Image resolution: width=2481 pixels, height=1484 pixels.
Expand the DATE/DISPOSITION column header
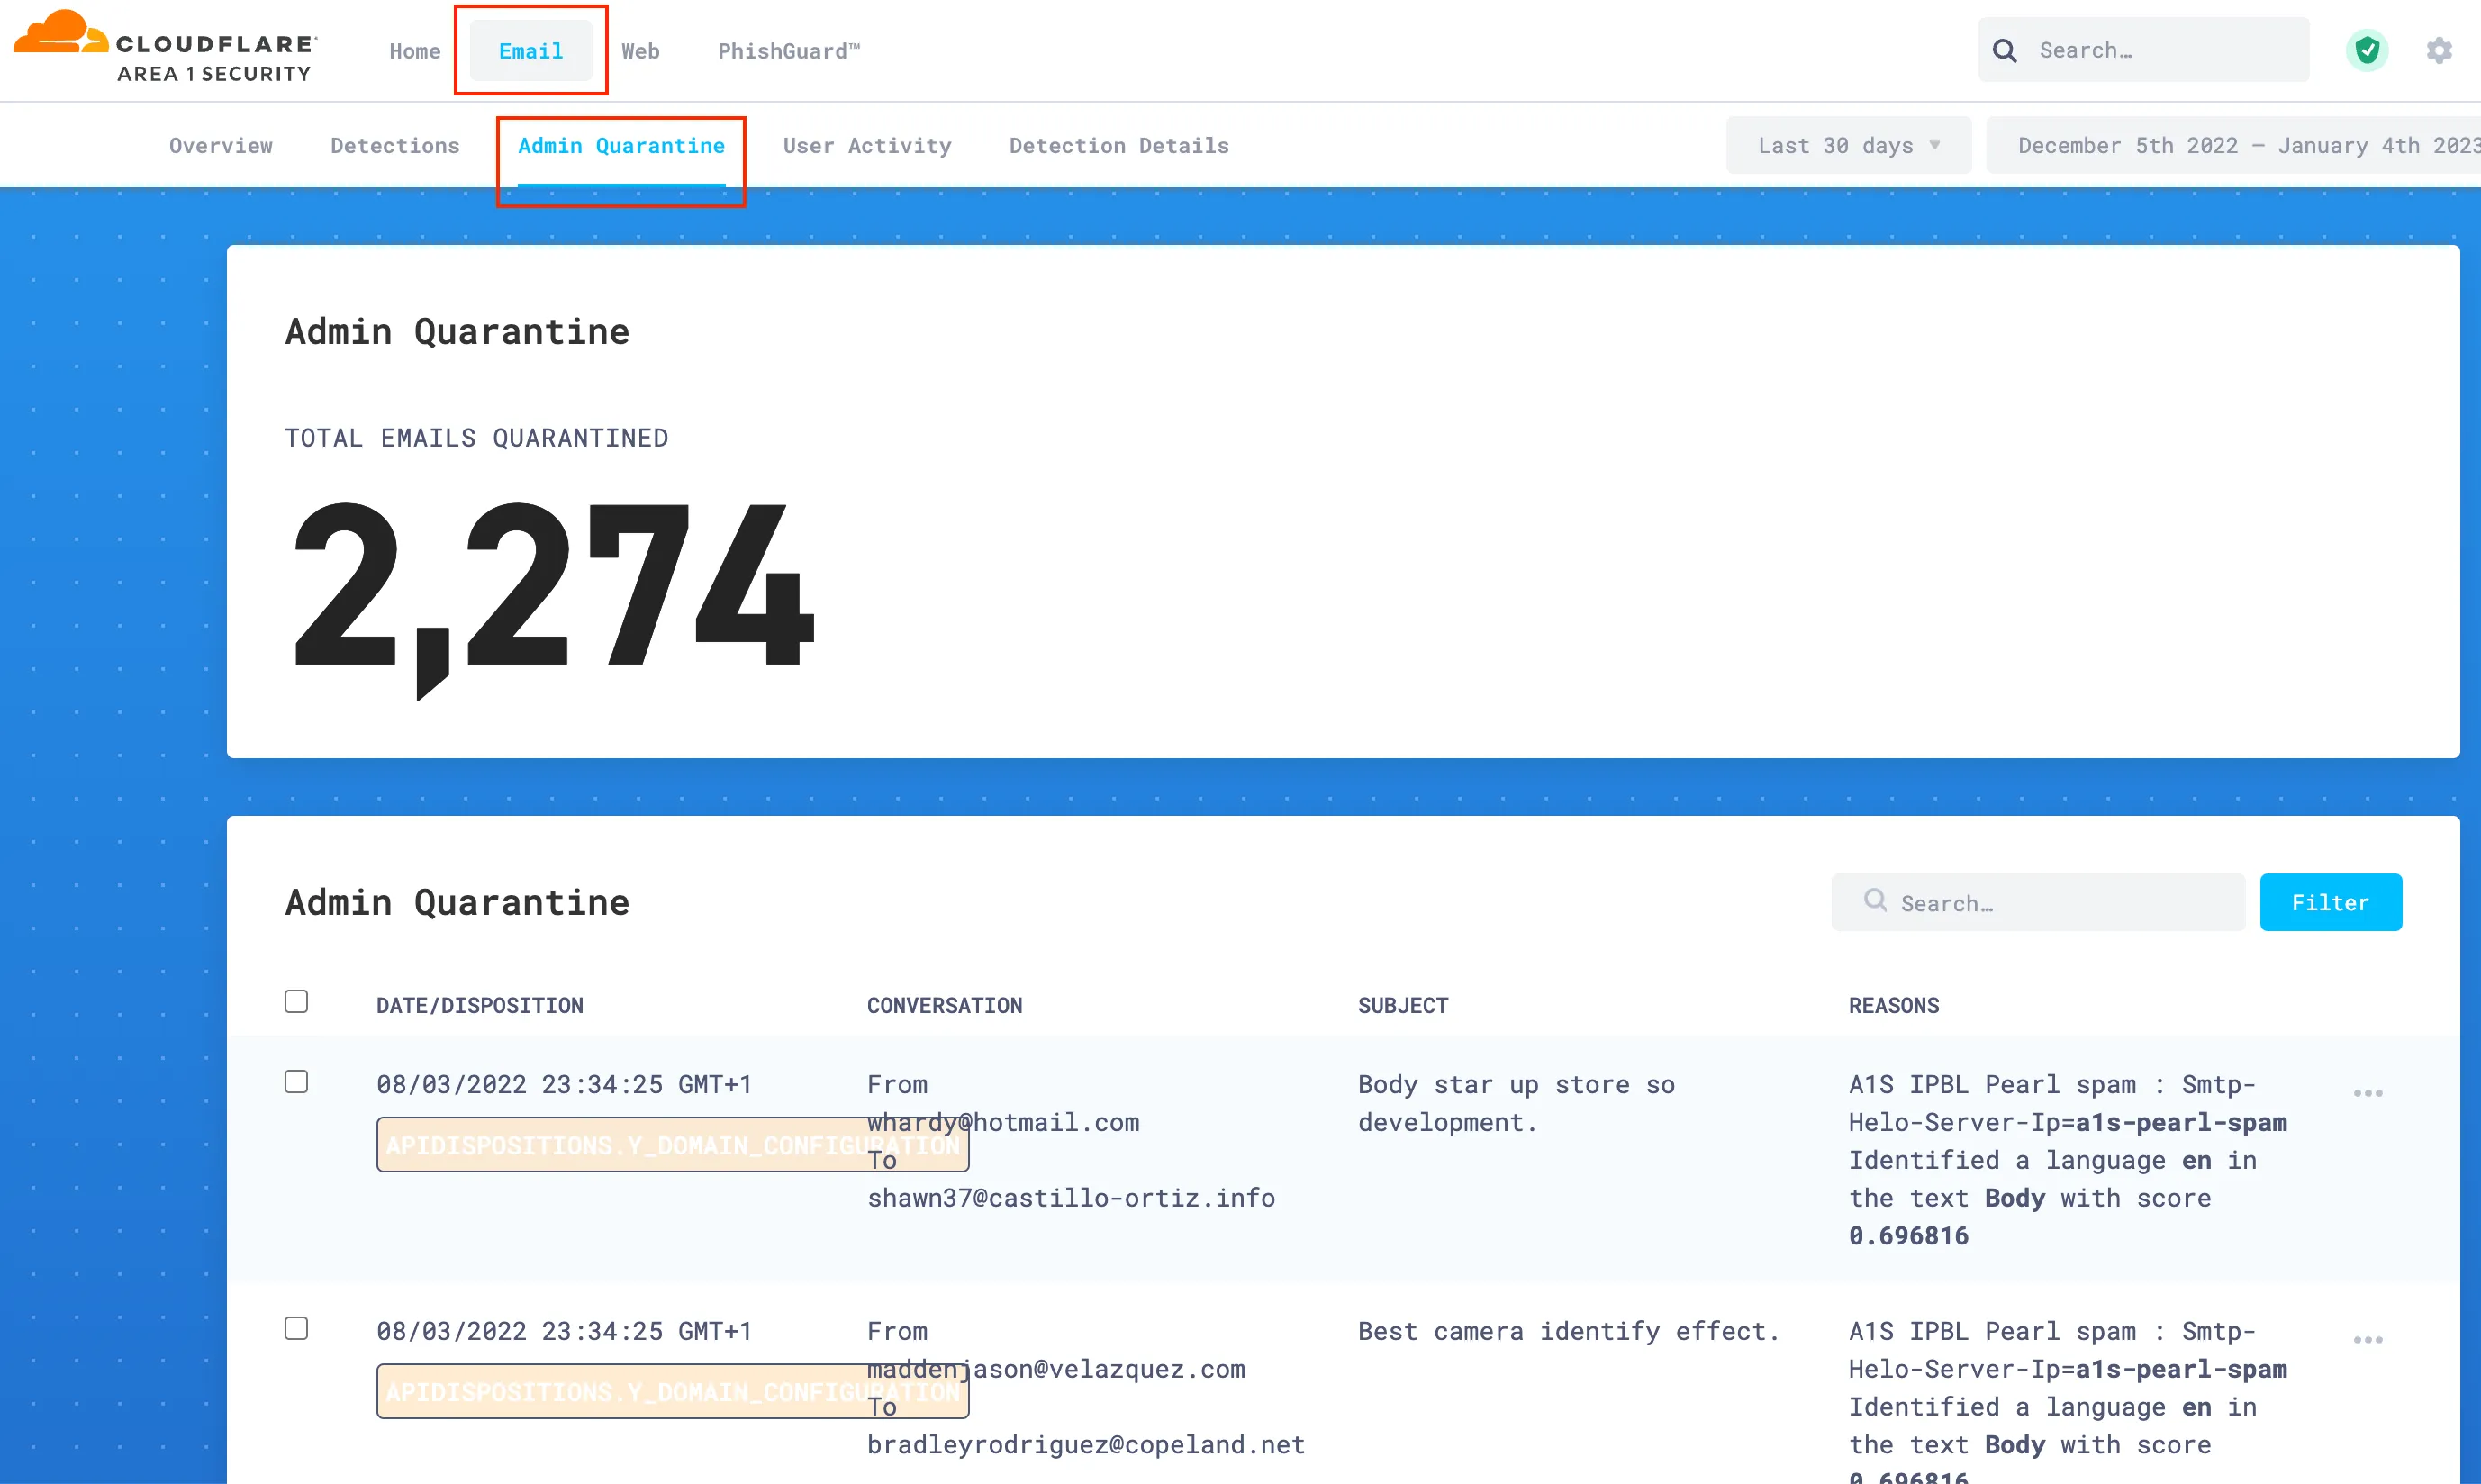pos(480,1004)
